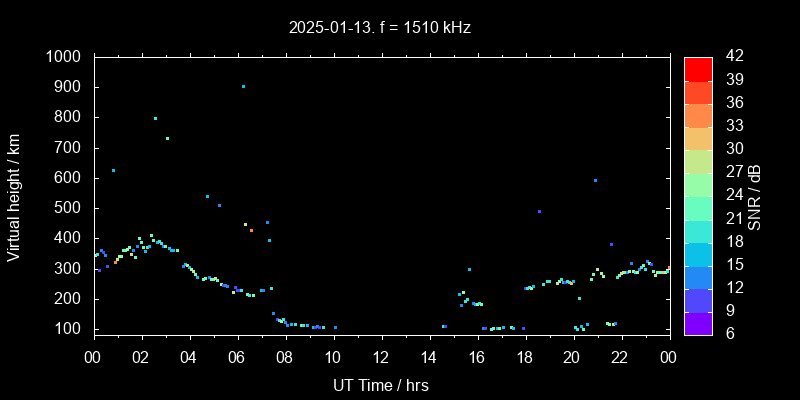Select the isolated data point near 900 km
800x400 pixels.
[x=243, y=86]
